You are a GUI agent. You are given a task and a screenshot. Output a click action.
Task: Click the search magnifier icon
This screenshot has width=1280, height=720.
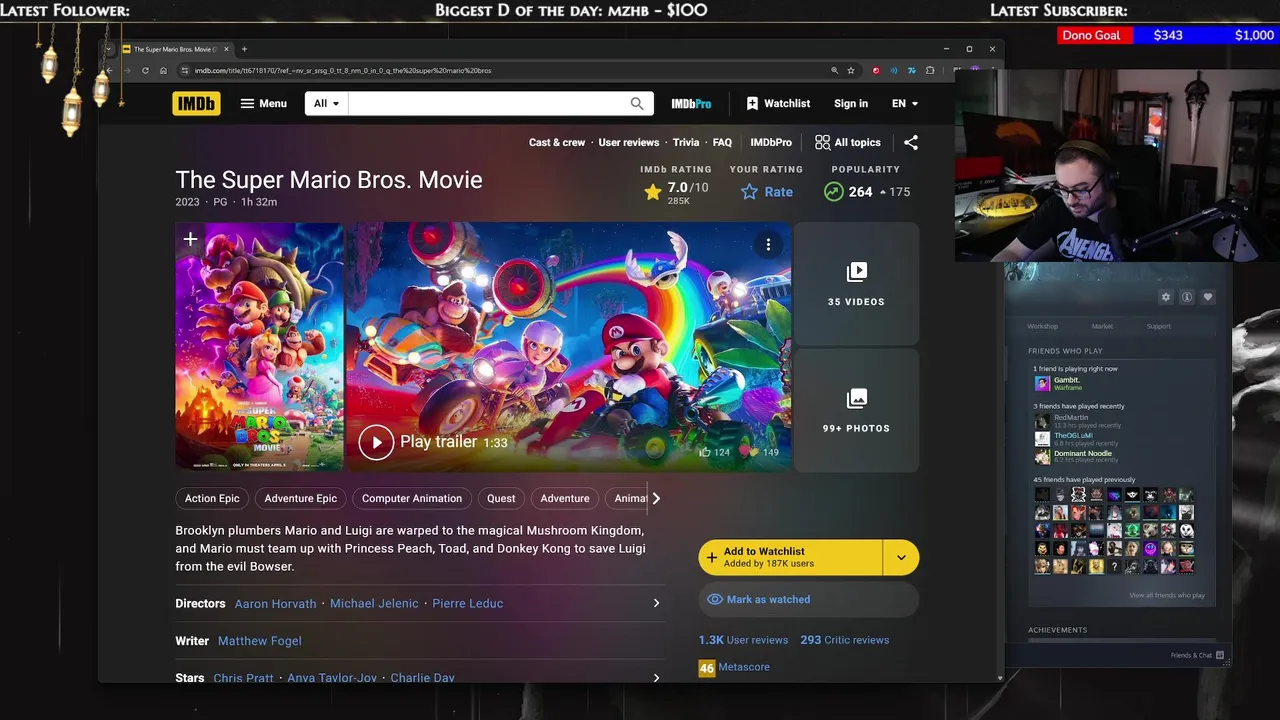click(x=637, y=103)
